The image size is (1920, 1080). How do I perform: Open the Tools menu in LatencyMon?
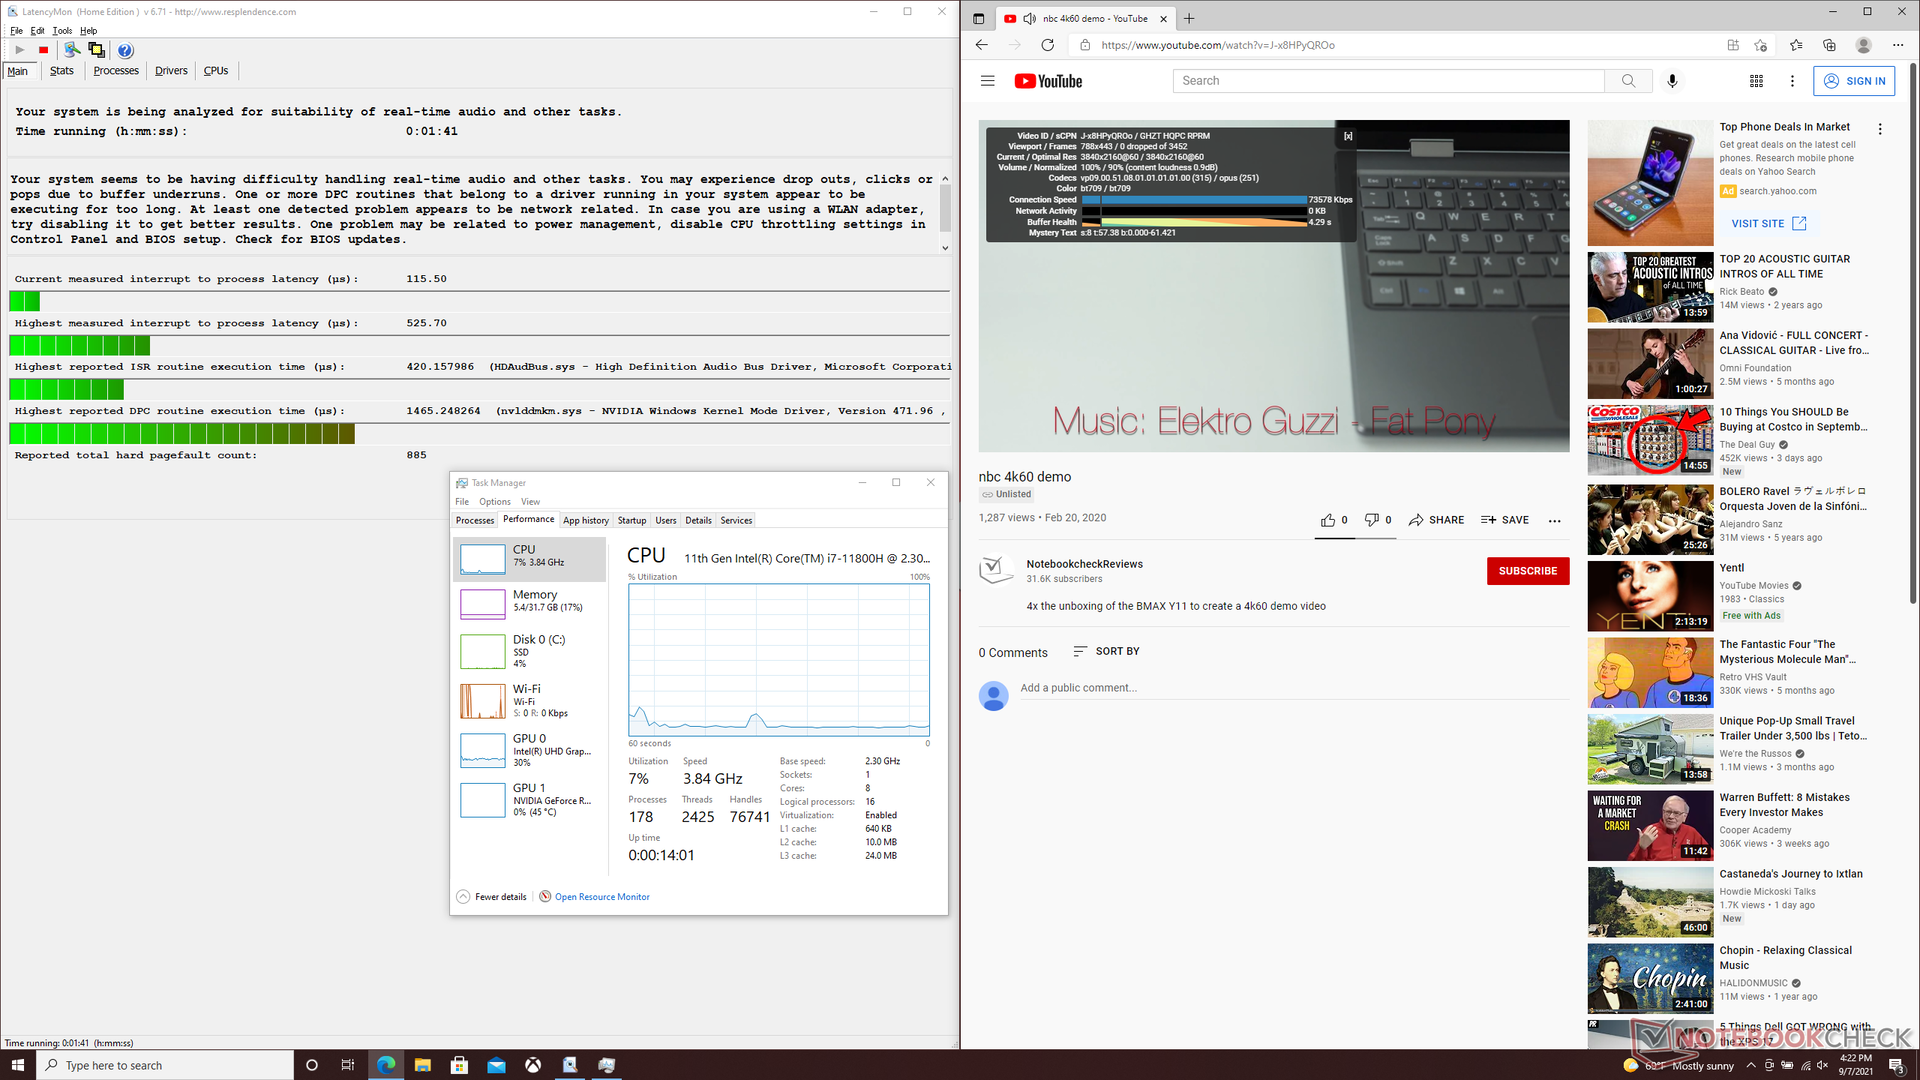tap(62, 31)
